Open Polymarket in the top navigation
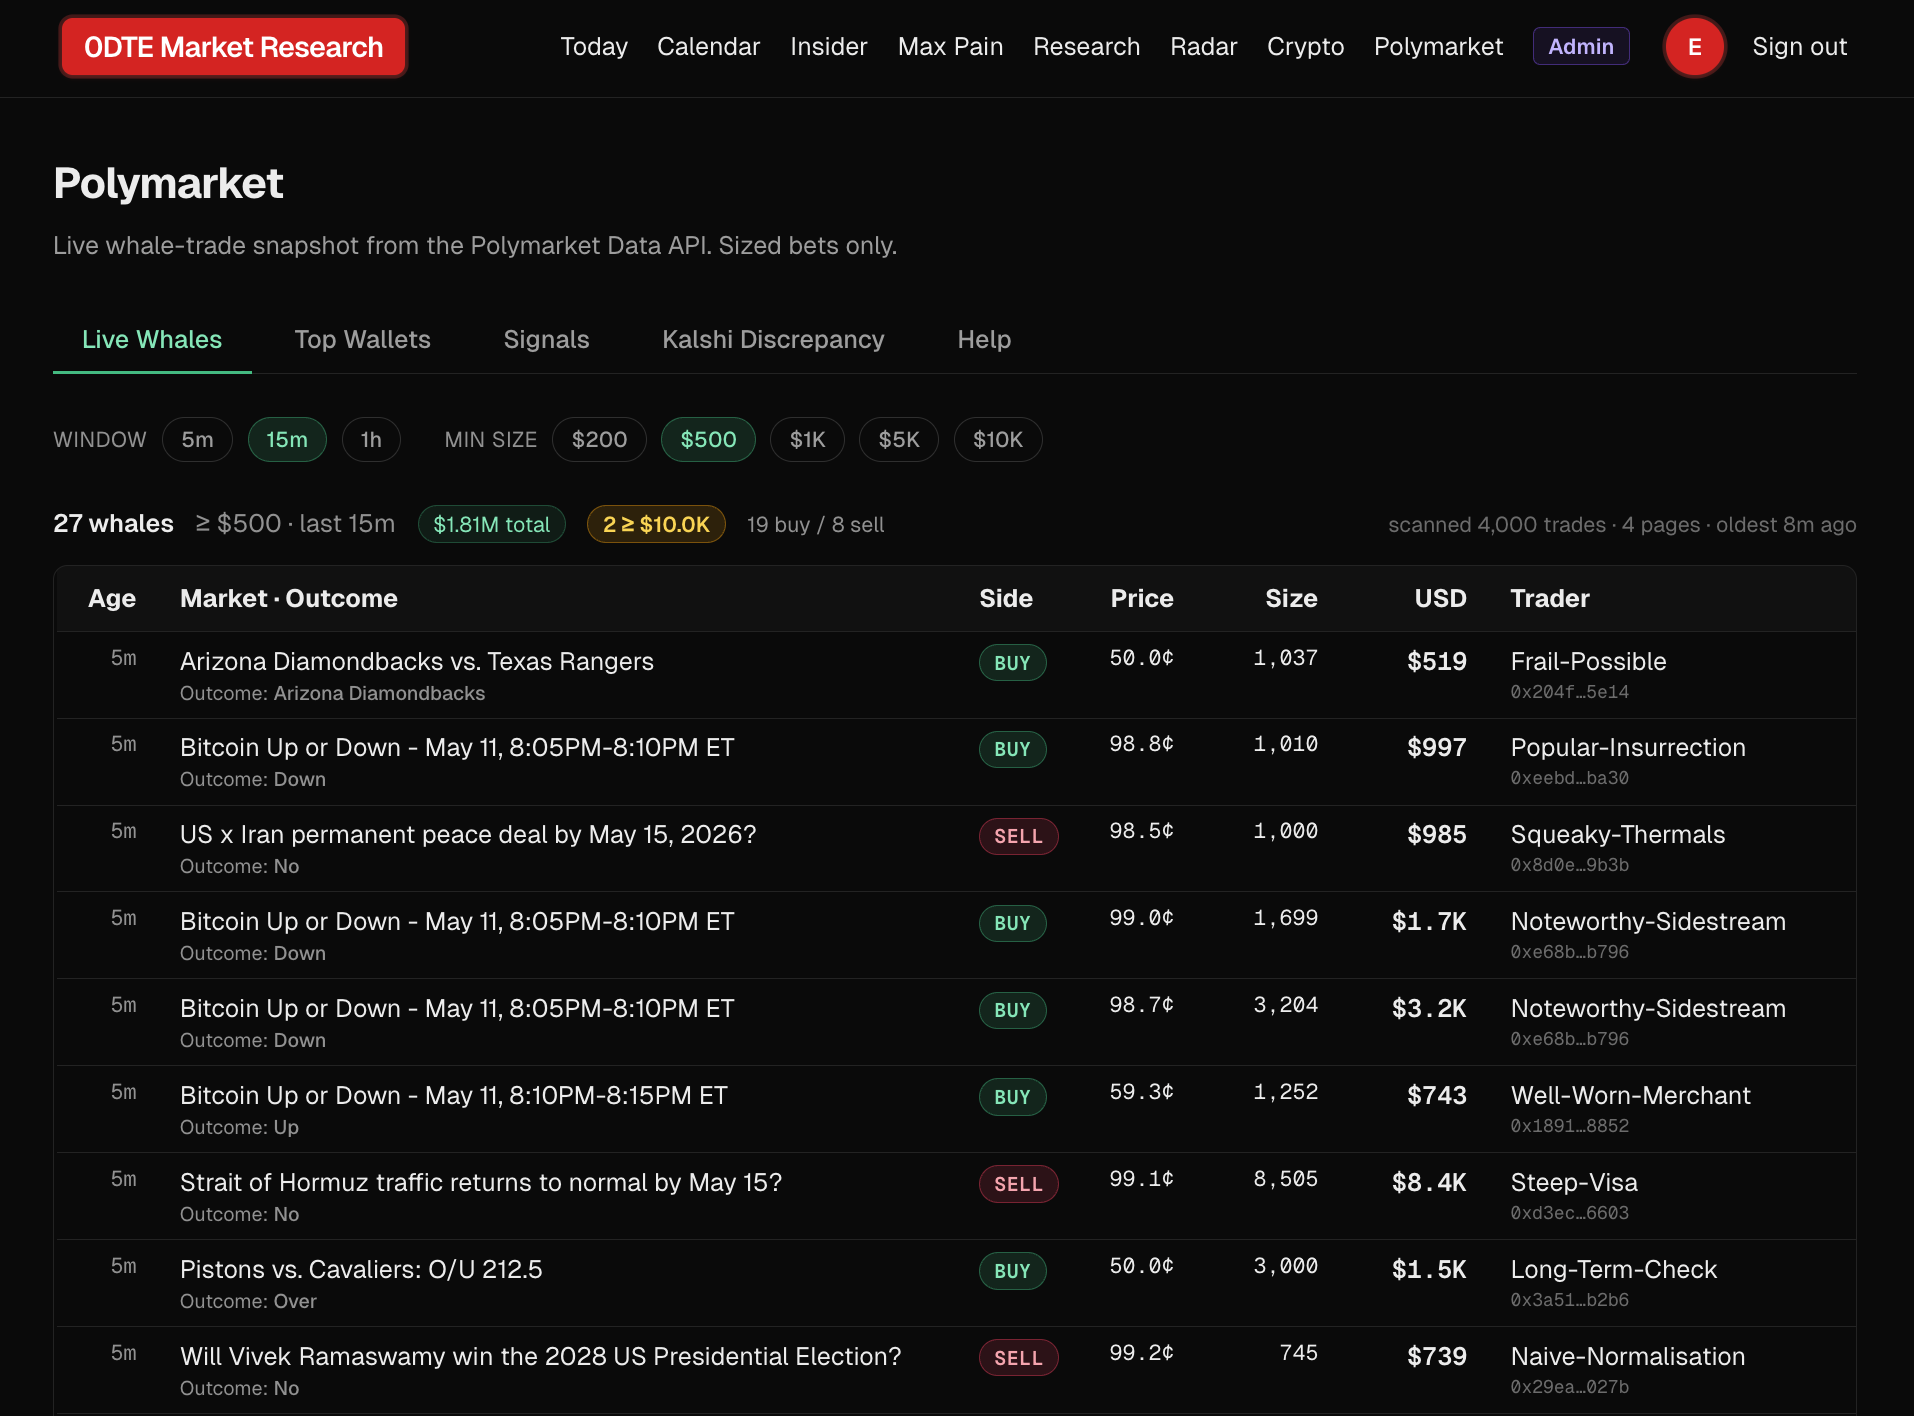Screen dimensions: 1914x1416 [x=1438, y=47]
